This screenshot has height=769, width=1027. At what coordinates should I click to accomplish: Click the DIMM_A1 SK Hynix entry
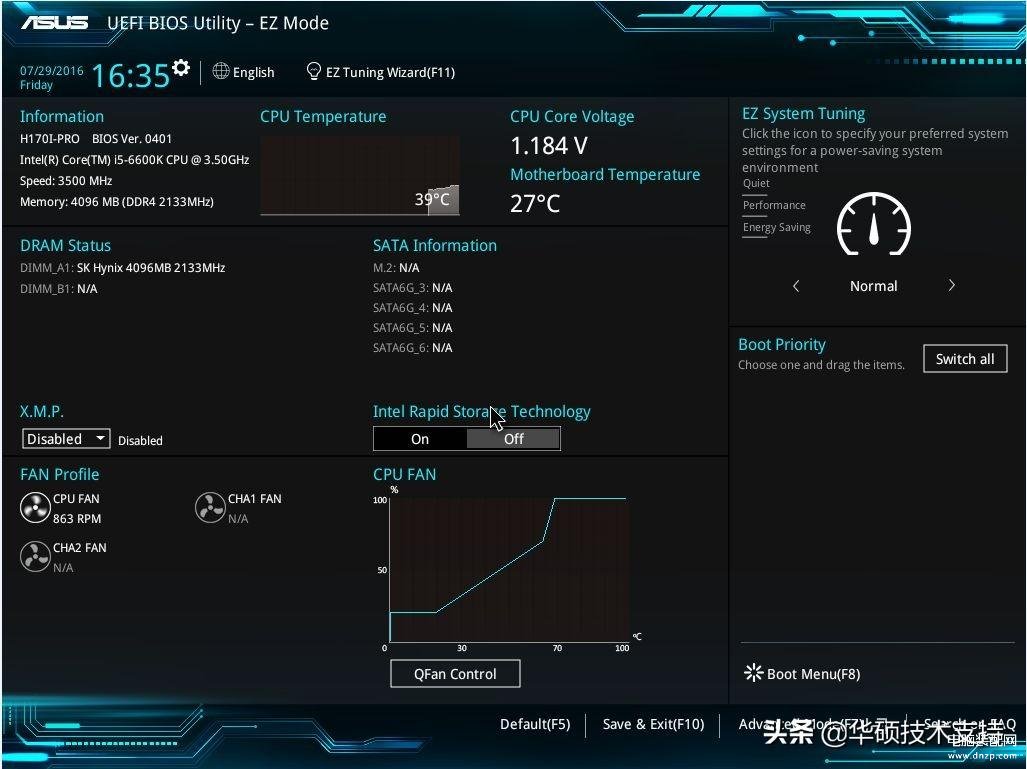coord(122,268)
